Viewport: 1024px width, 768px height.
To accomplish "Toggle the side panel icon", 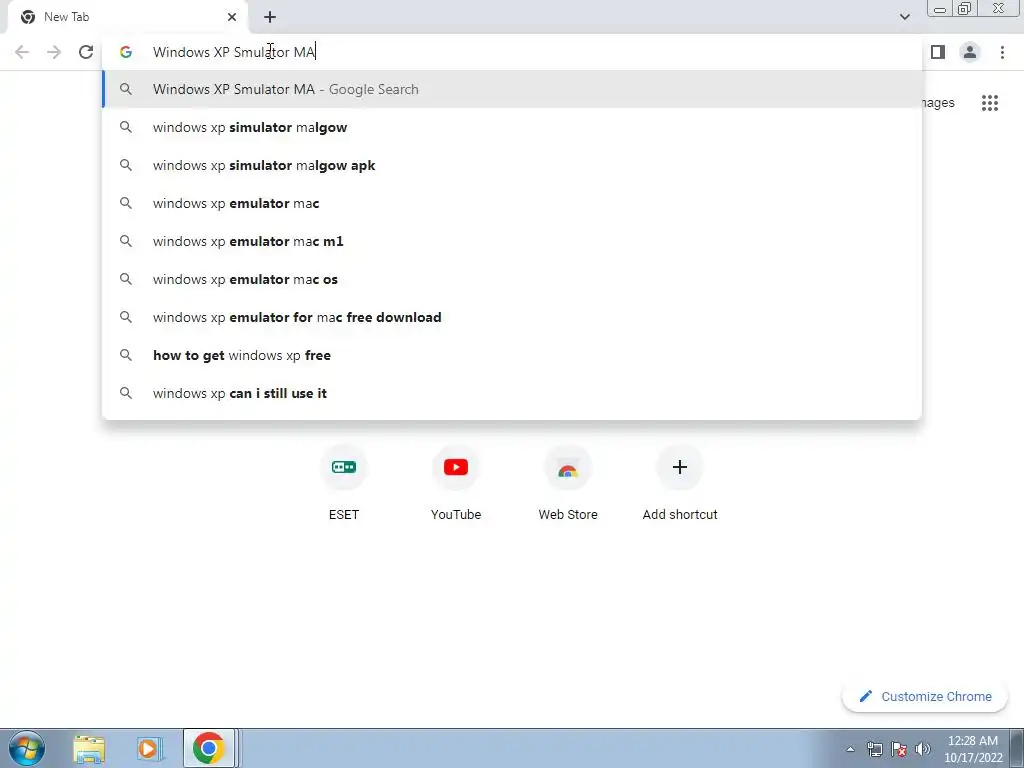I will click(938, 52).
